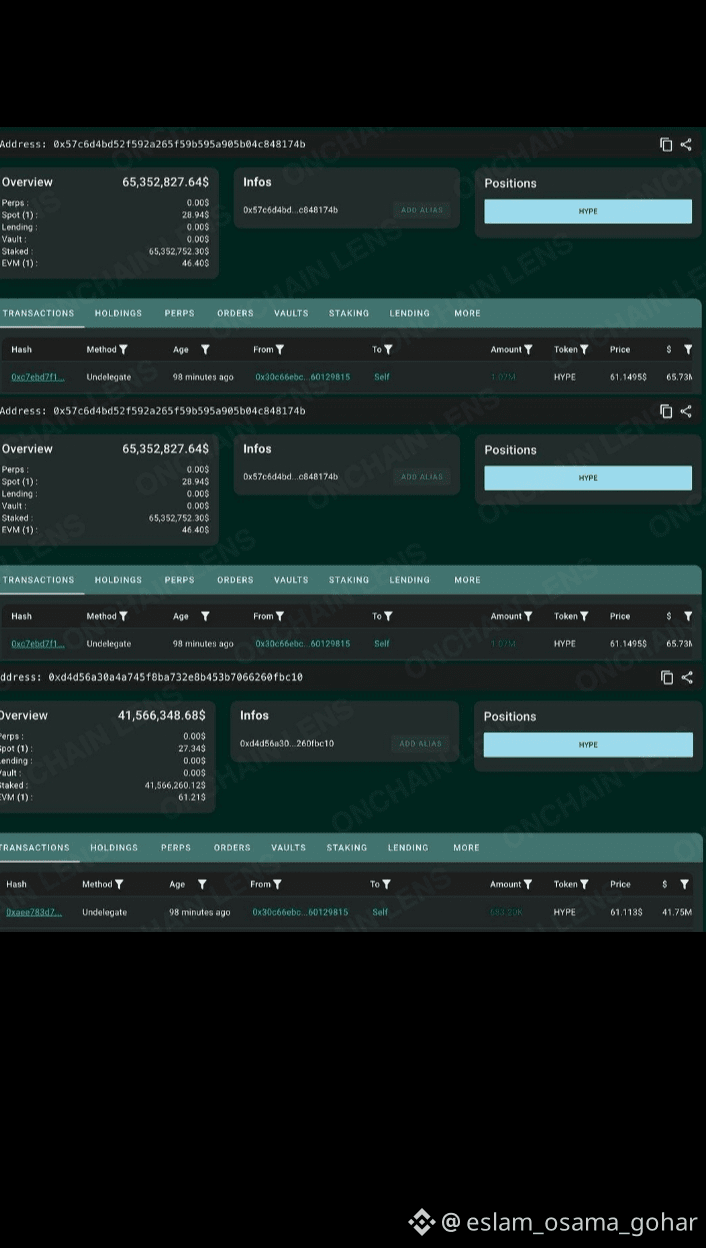Viewport: 706px width, 1248px height.
Task: Copy the 0xd4d56a30a4a745f8 address
Action: tap(667, 677)
